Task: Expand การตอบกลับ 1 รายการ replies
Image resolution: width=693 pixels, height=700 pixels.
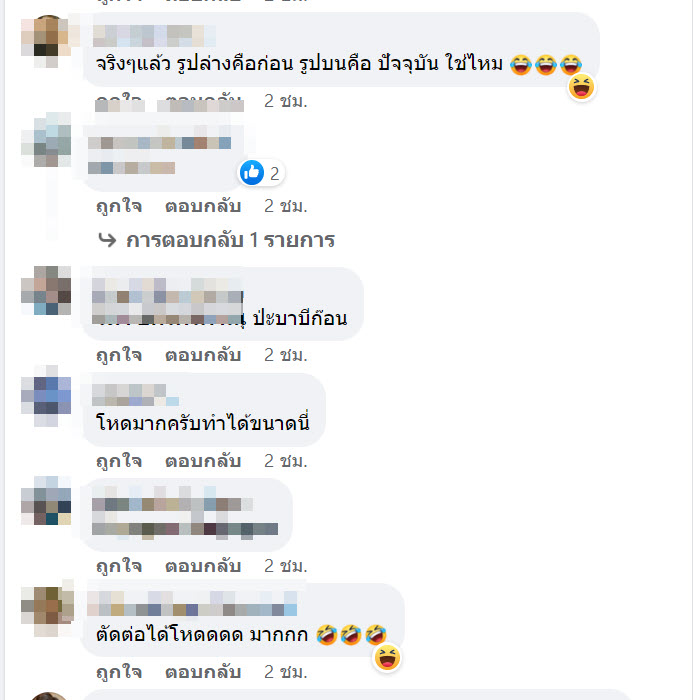Action: (x=230, y=240)
